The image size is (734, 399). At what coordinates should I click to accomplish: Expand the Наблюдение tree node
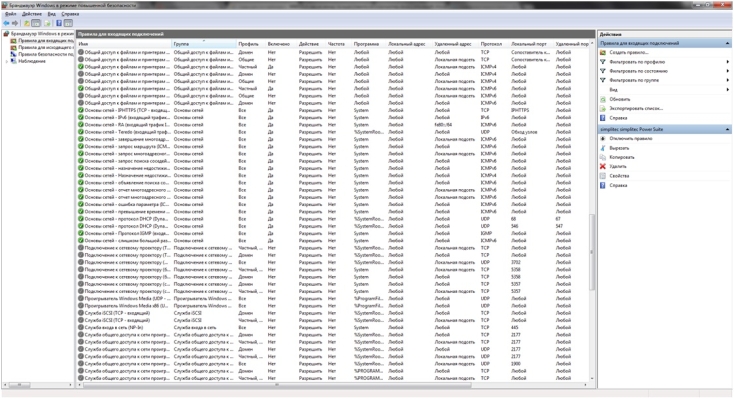7,61
